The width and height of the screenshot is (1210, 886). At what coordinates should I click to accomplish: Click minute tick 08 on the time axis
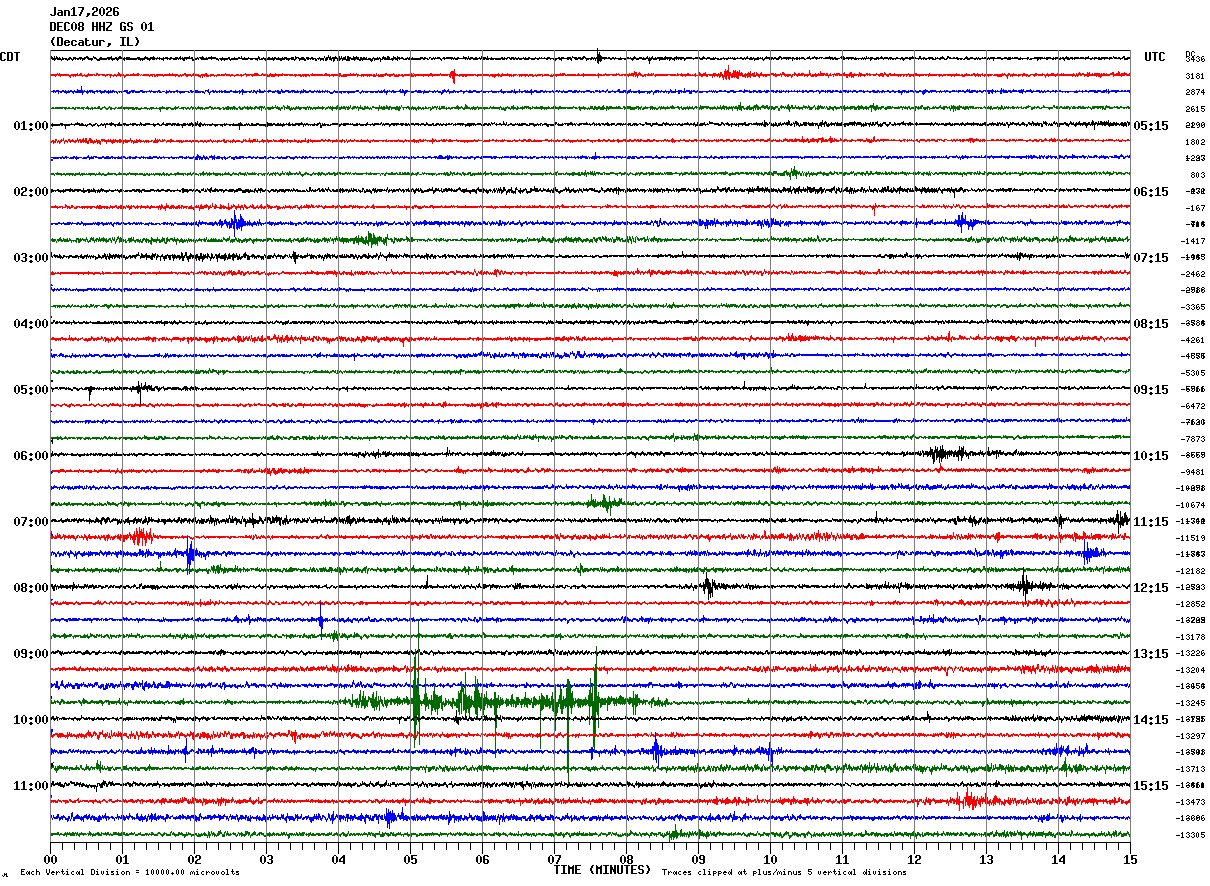[x=626, y=859]
